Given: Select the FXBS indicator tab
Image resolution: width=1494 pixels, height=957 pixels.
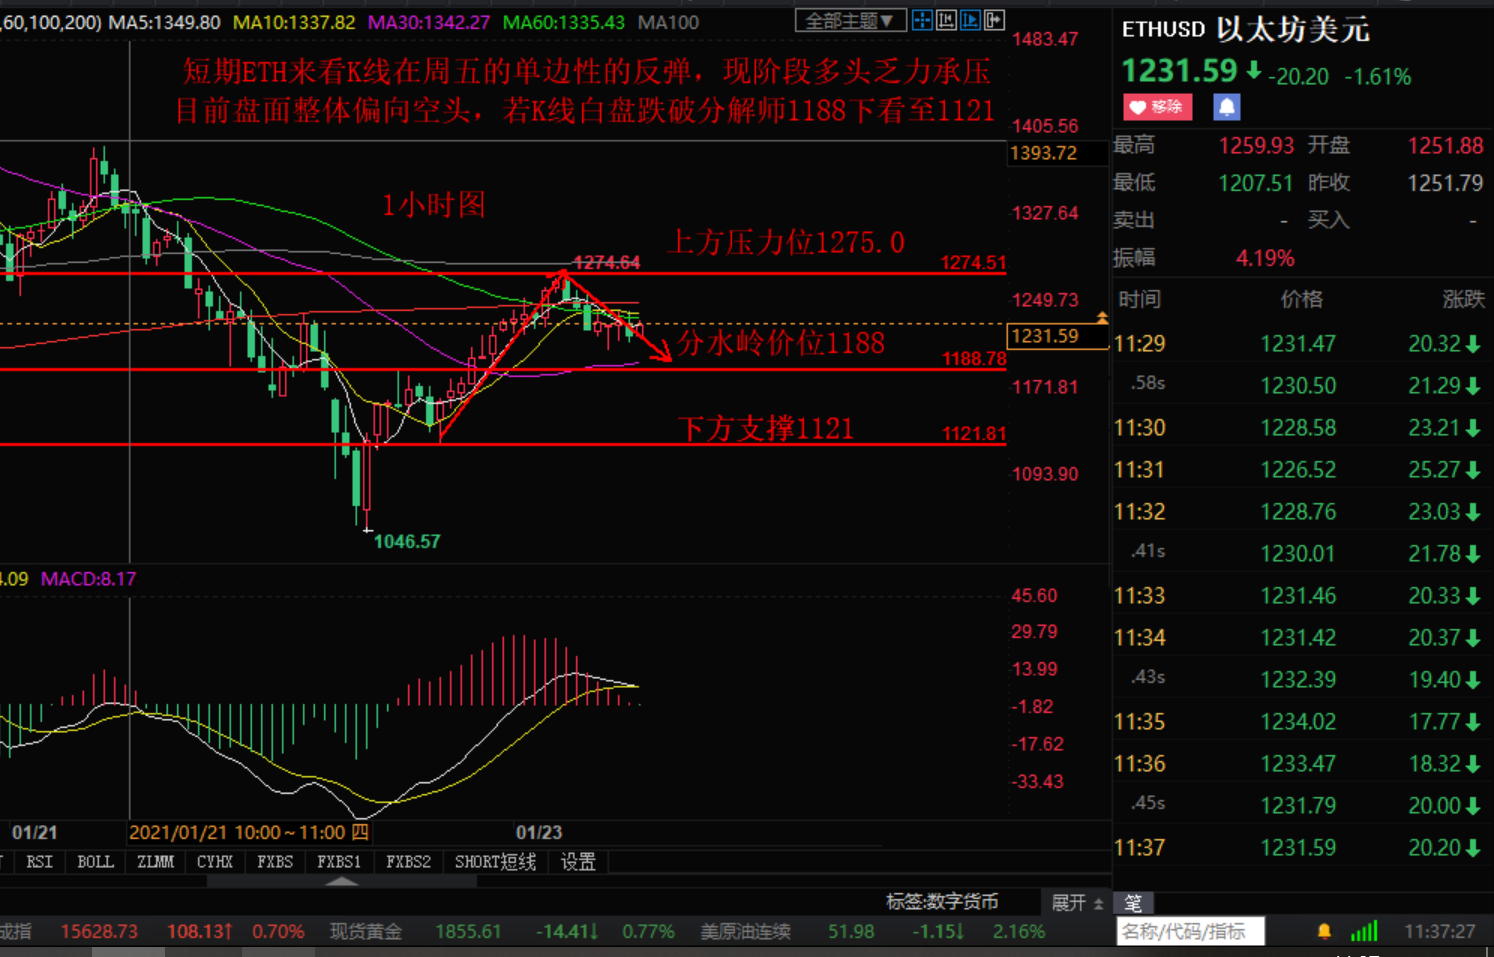Looking at the screenshot, I should point(275,862).
